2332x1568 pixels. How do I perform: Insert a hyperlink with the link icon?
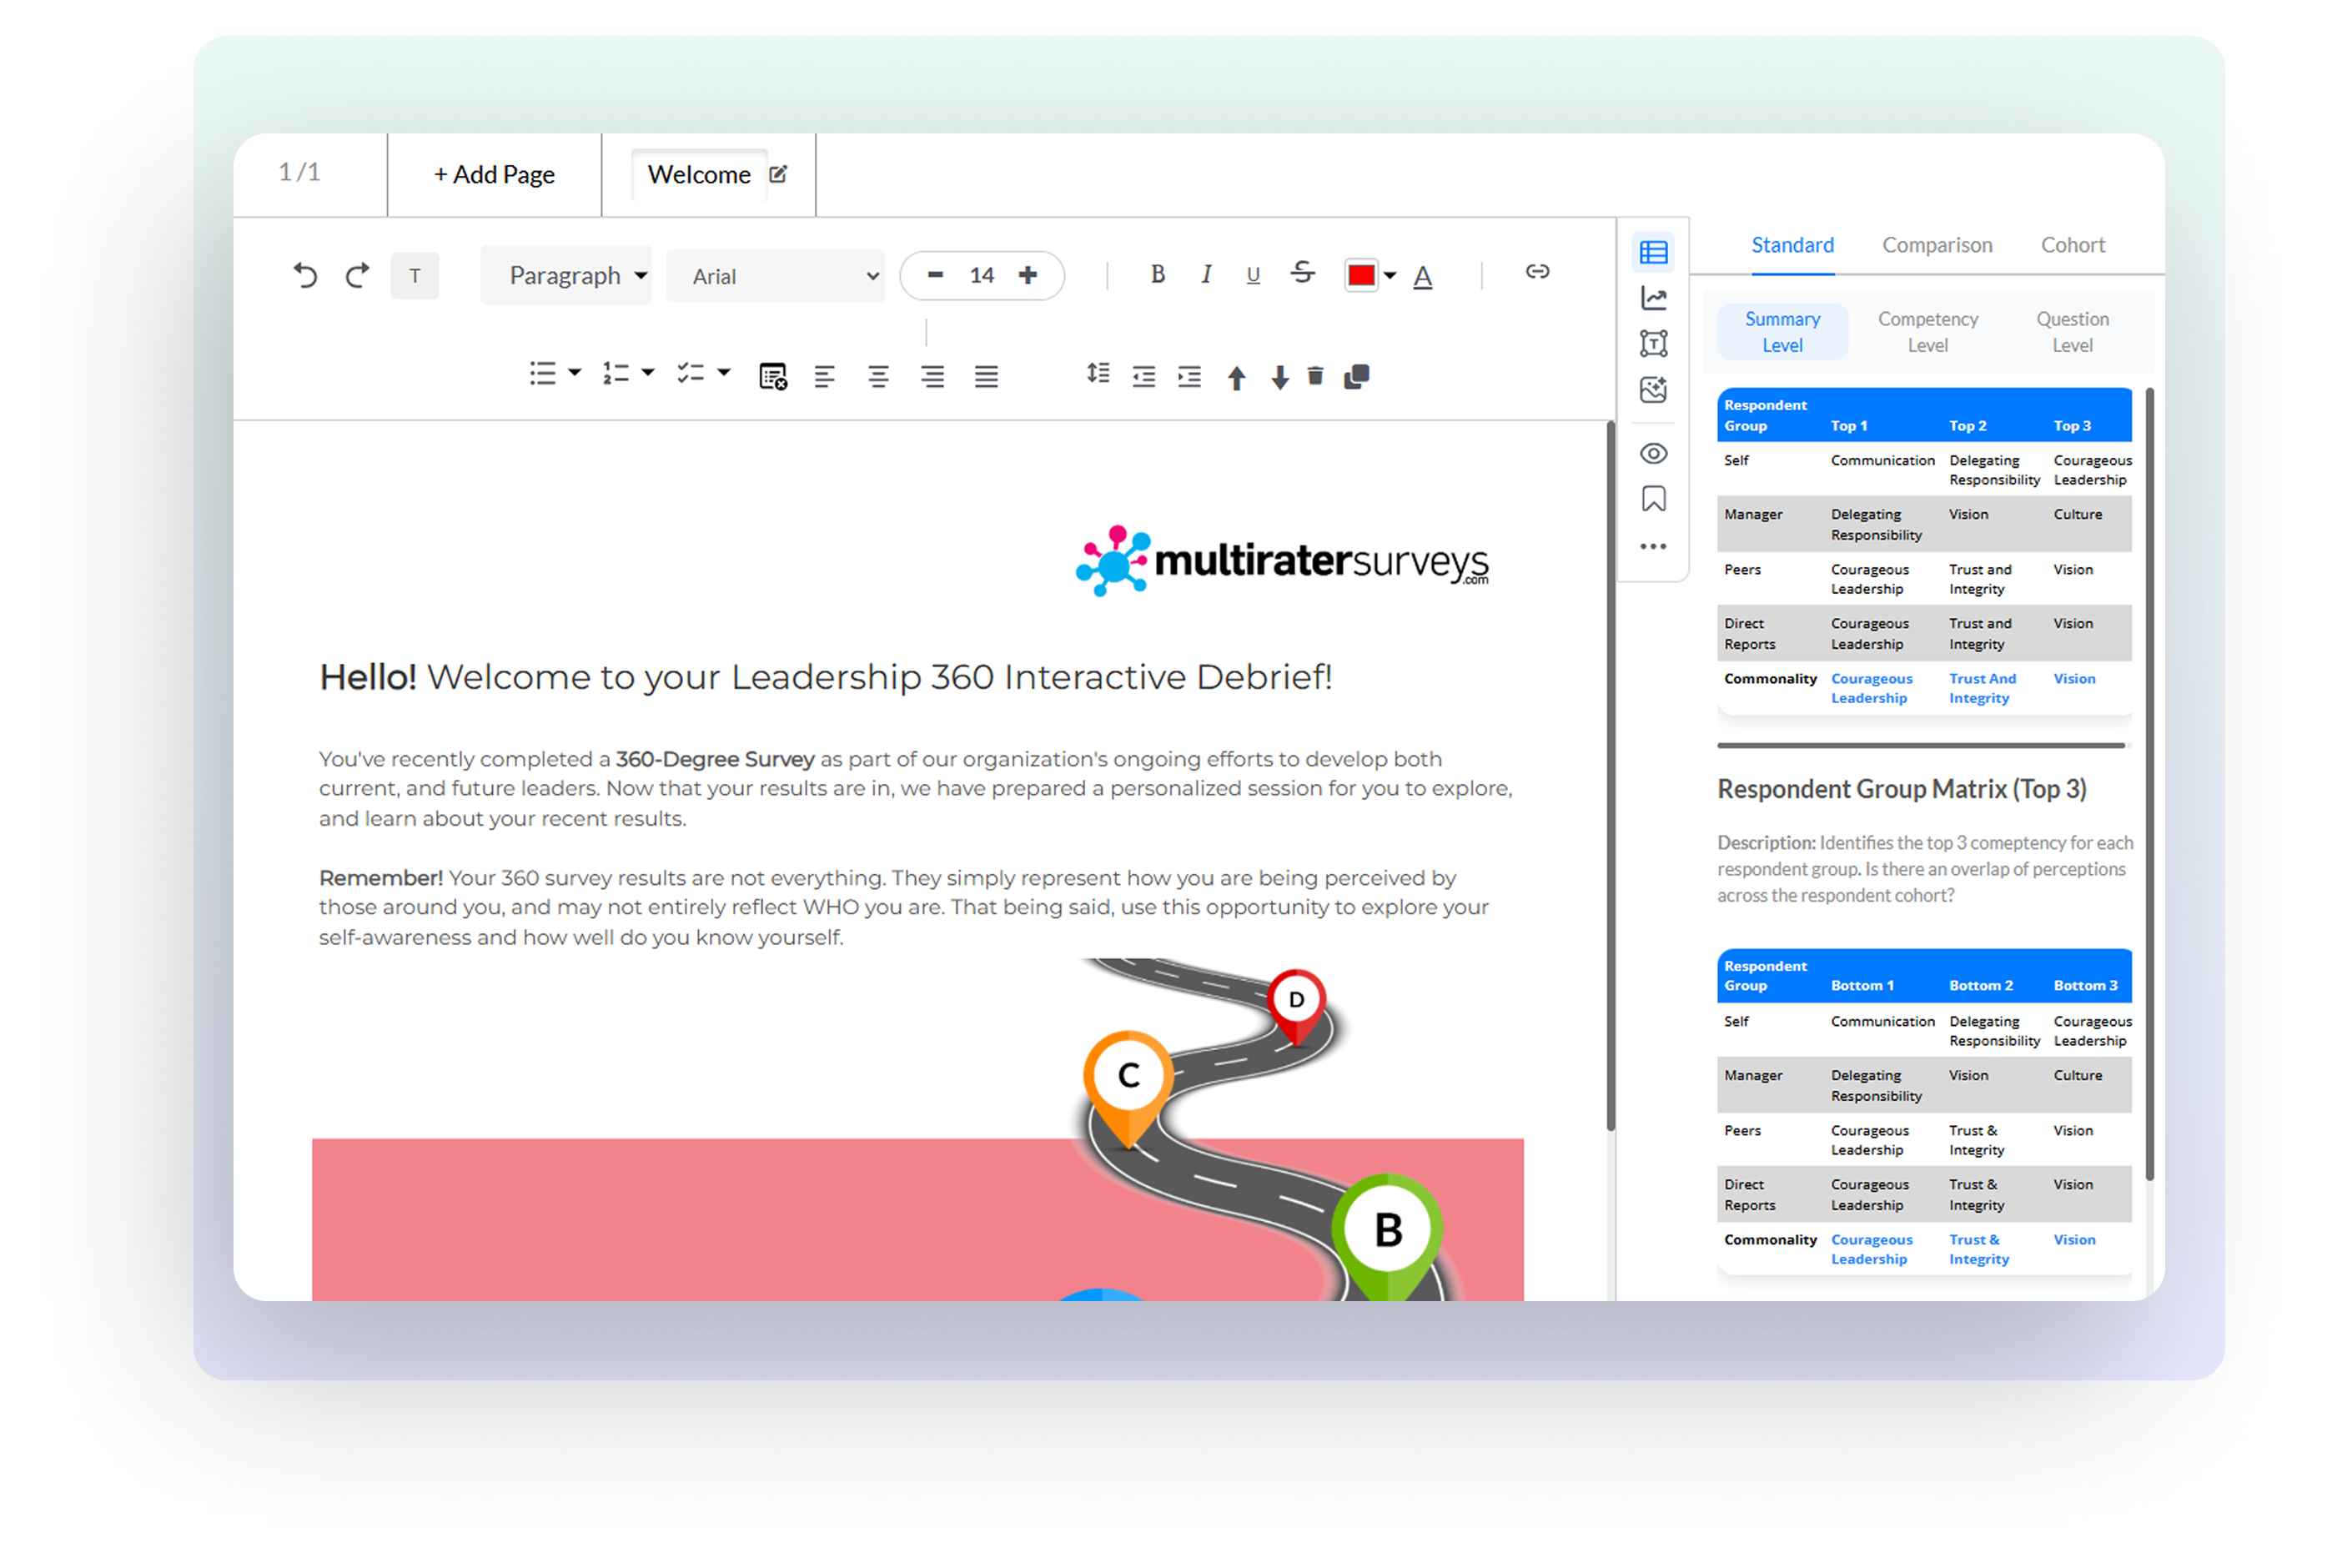click(x=1537, y=272)
